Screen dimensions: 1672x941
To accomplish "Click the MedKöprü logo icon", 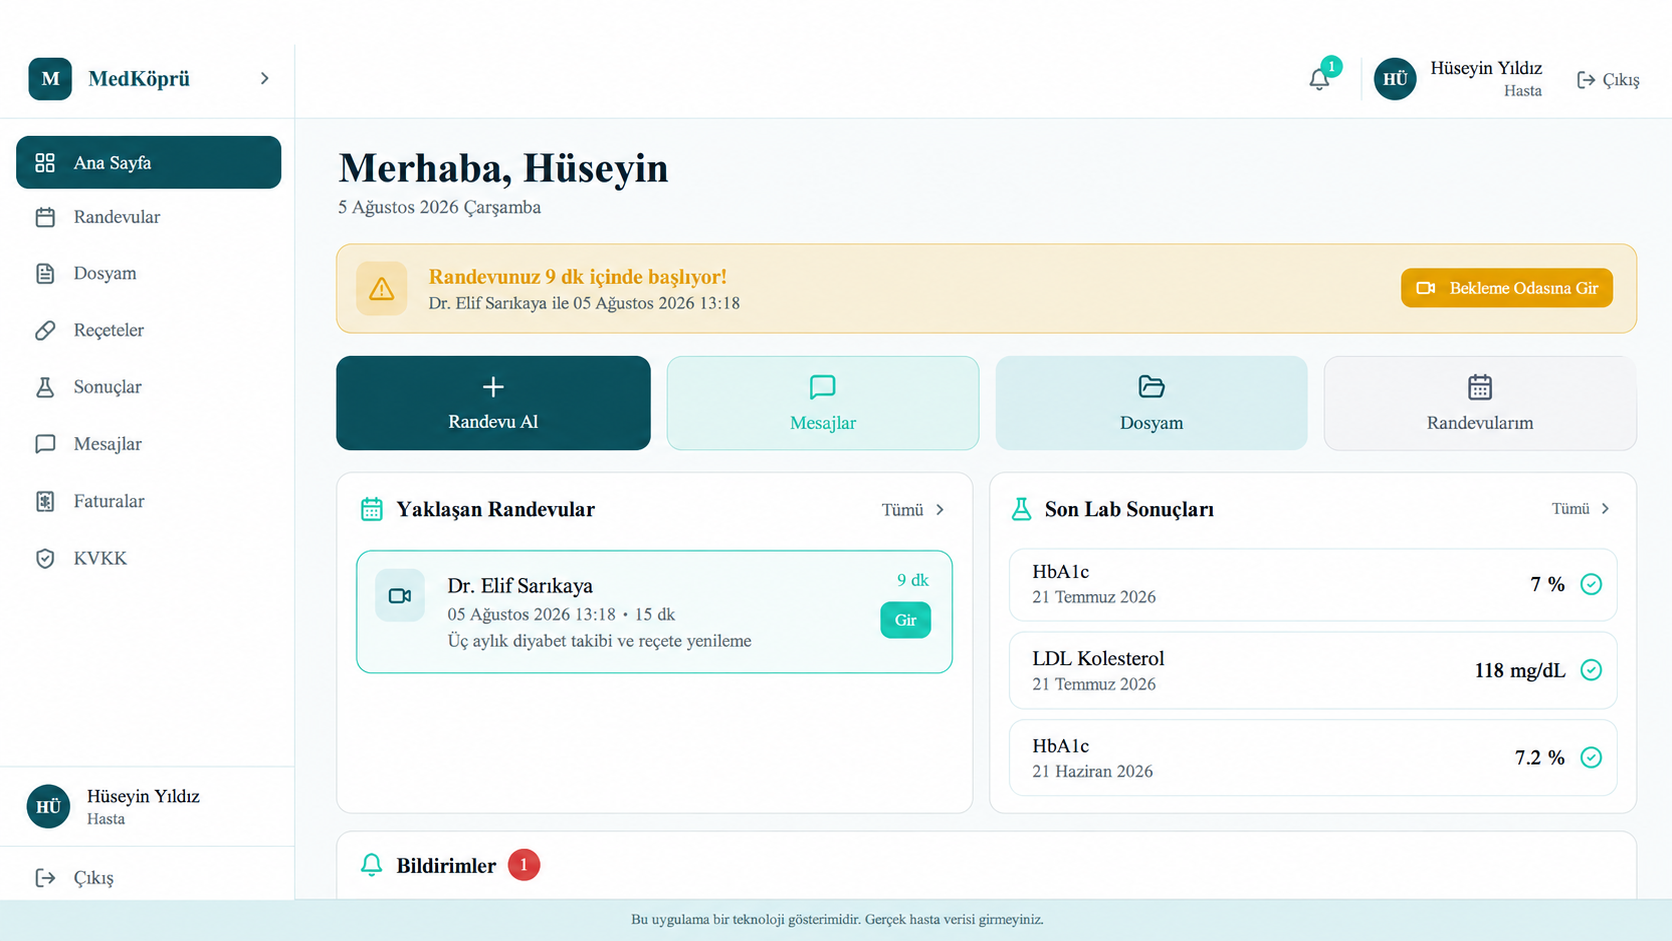I will [50, 79].
